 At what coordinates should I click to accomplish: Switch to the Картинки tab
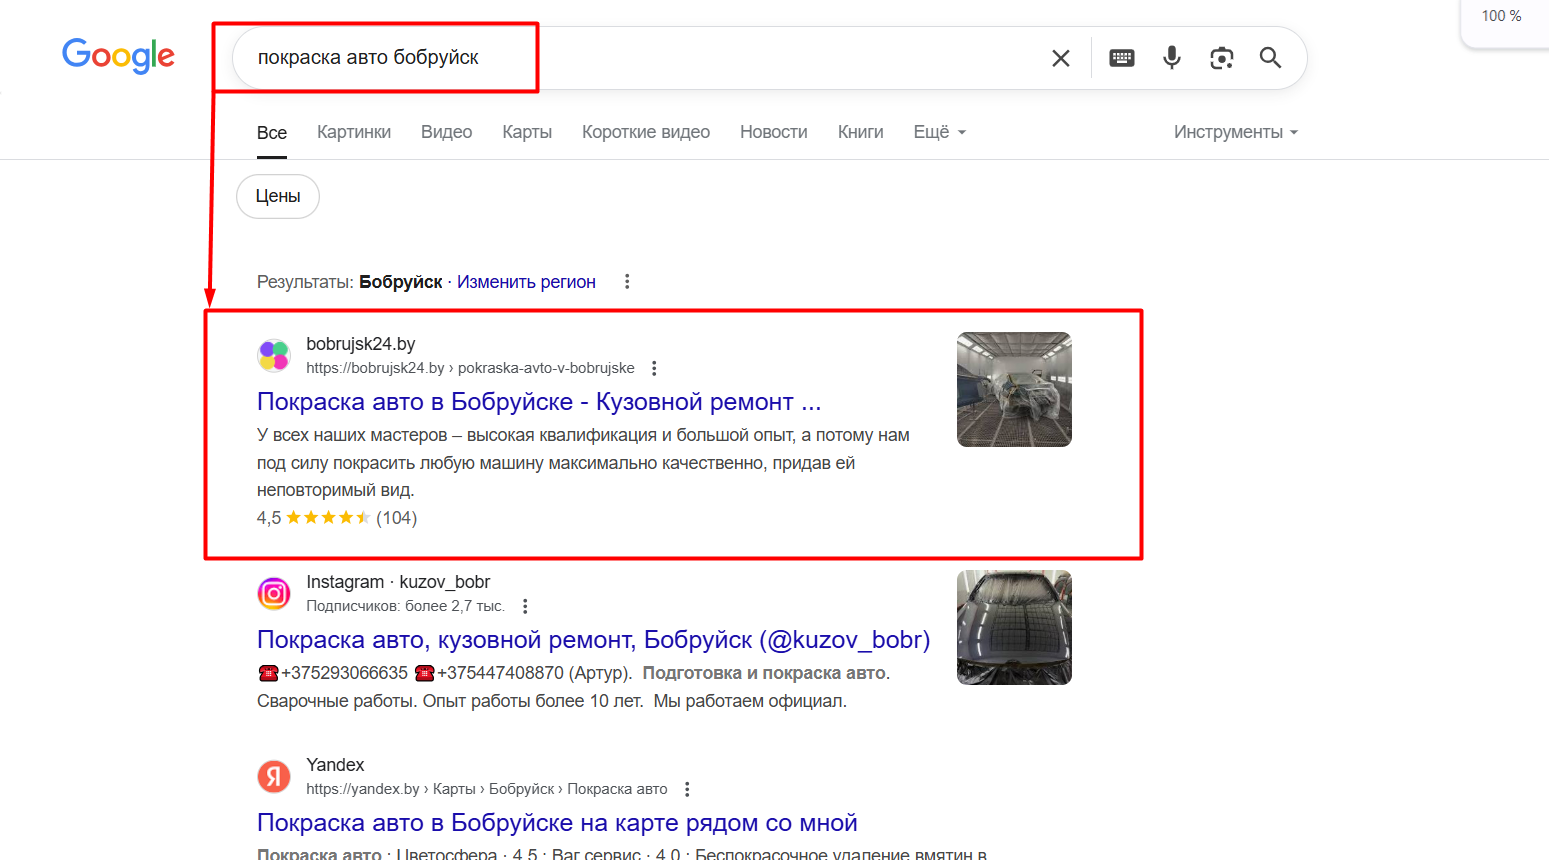(354, 132)
